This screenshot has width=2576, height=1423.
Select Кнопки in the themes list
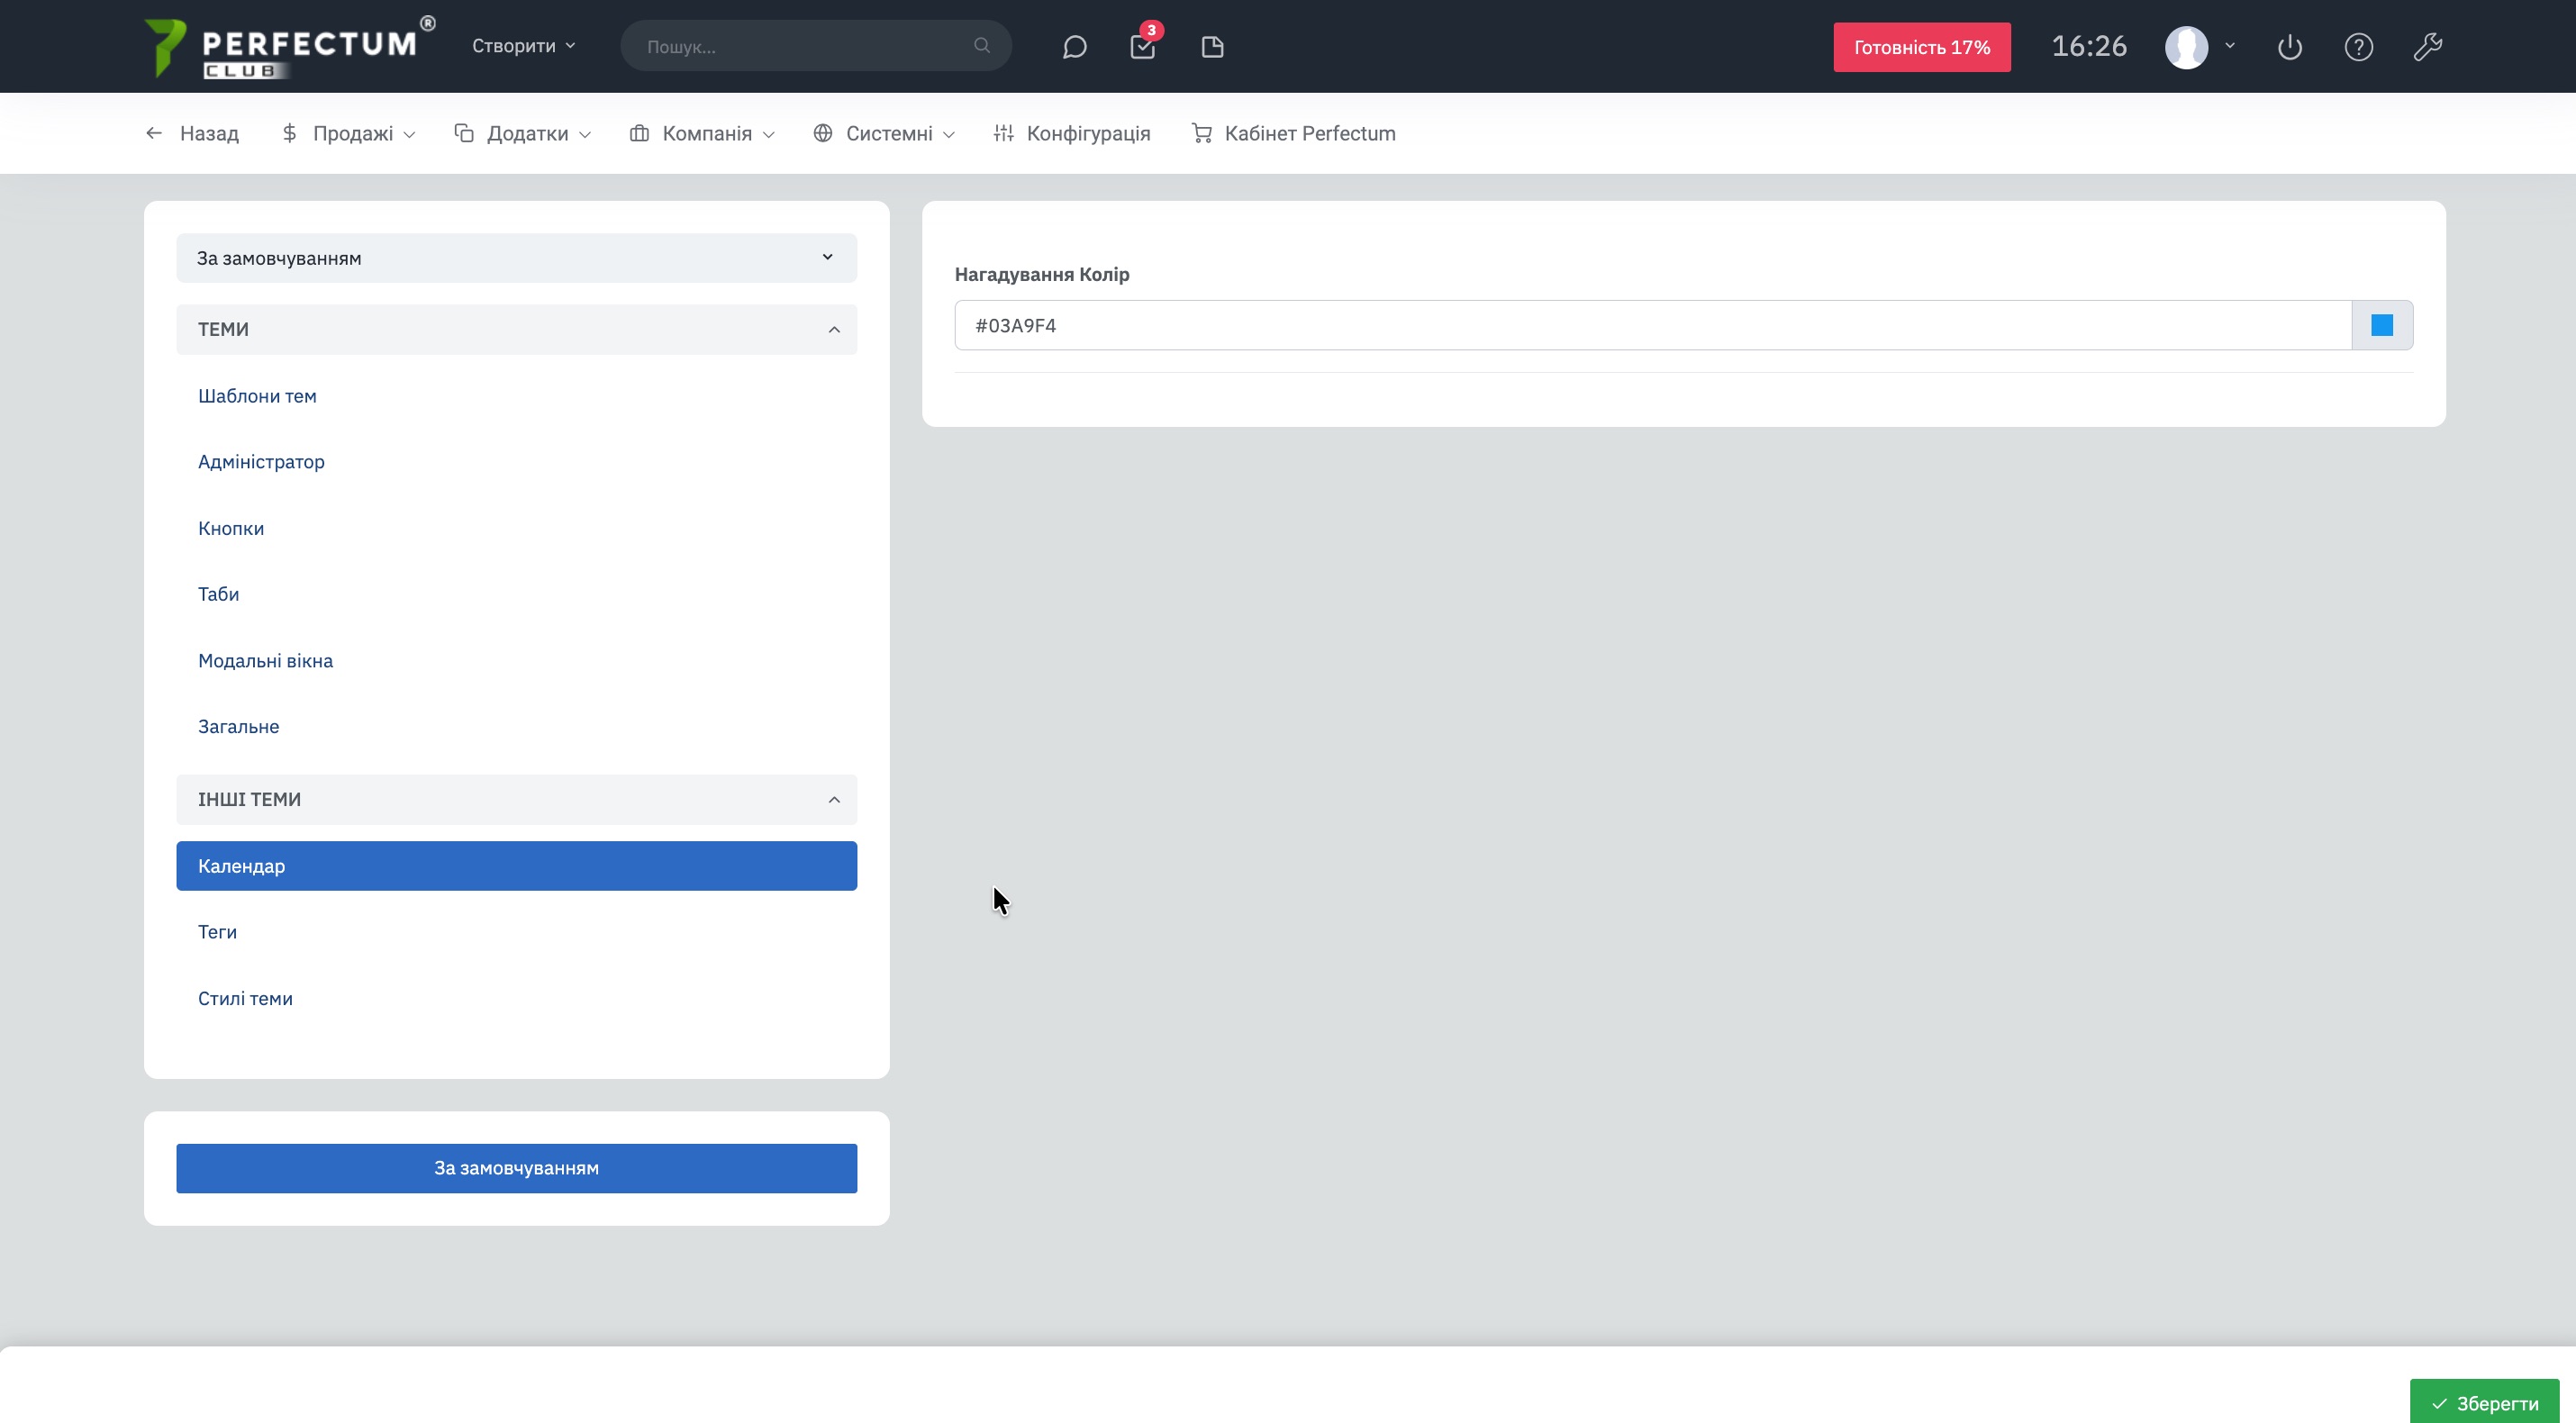[x=231, y=528]
